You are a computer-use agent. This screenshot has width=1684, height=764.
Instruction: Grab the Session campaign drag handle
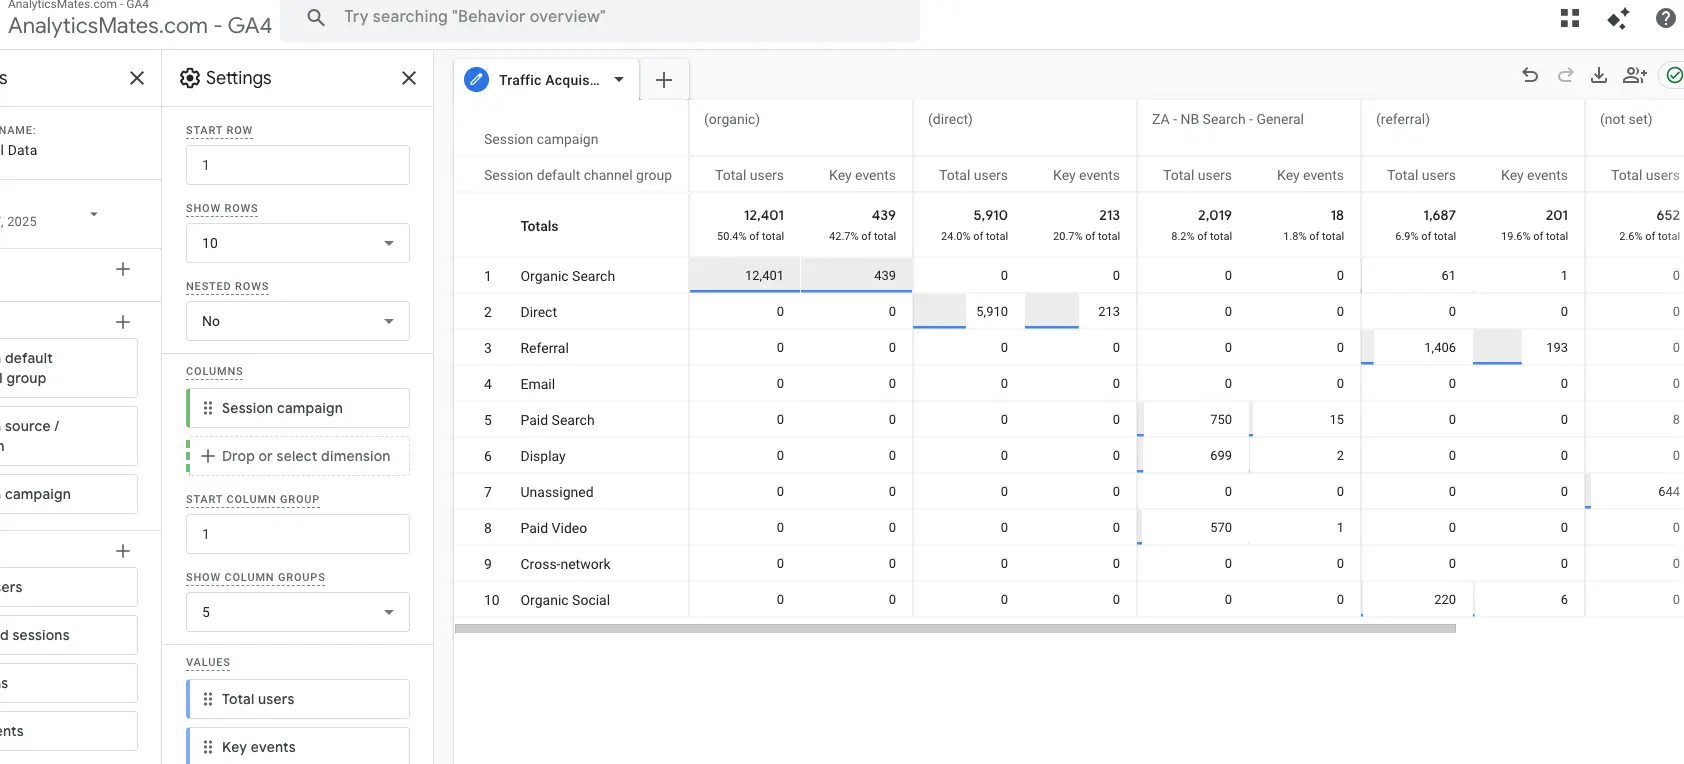pos(208,408)
